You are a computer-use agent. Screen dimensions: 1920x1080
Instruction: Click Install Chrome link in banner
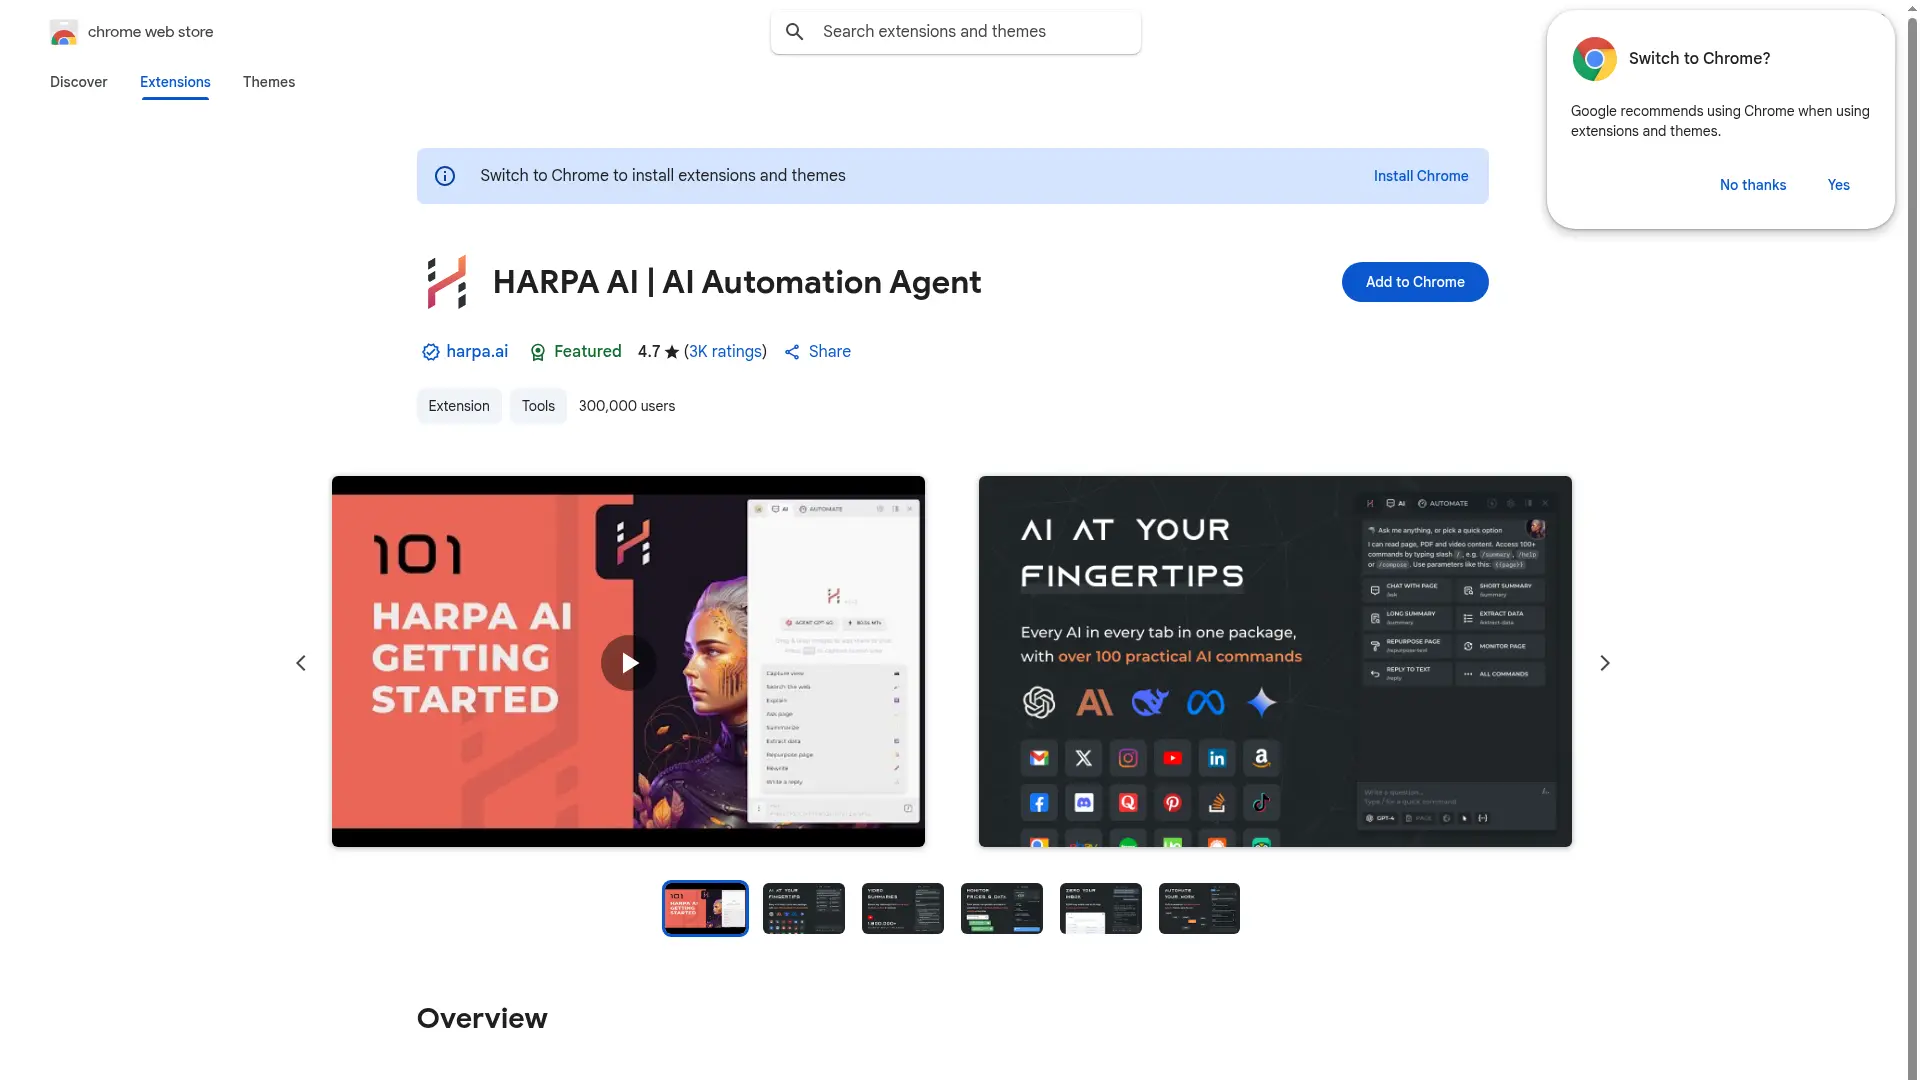1420,176
